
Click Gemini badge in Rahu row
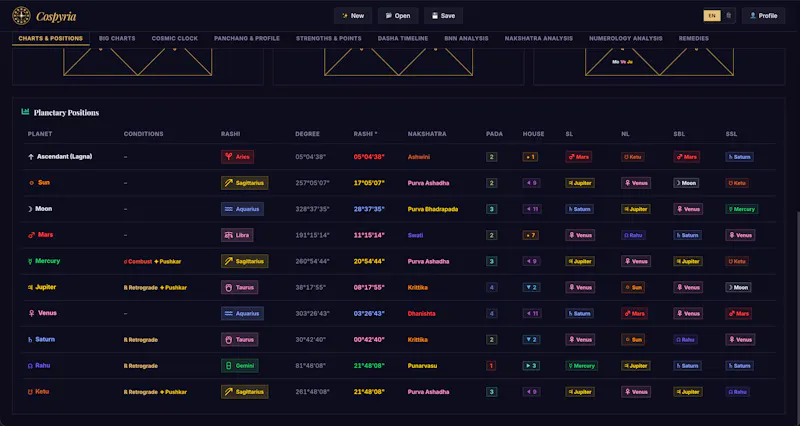coord(239,366)
